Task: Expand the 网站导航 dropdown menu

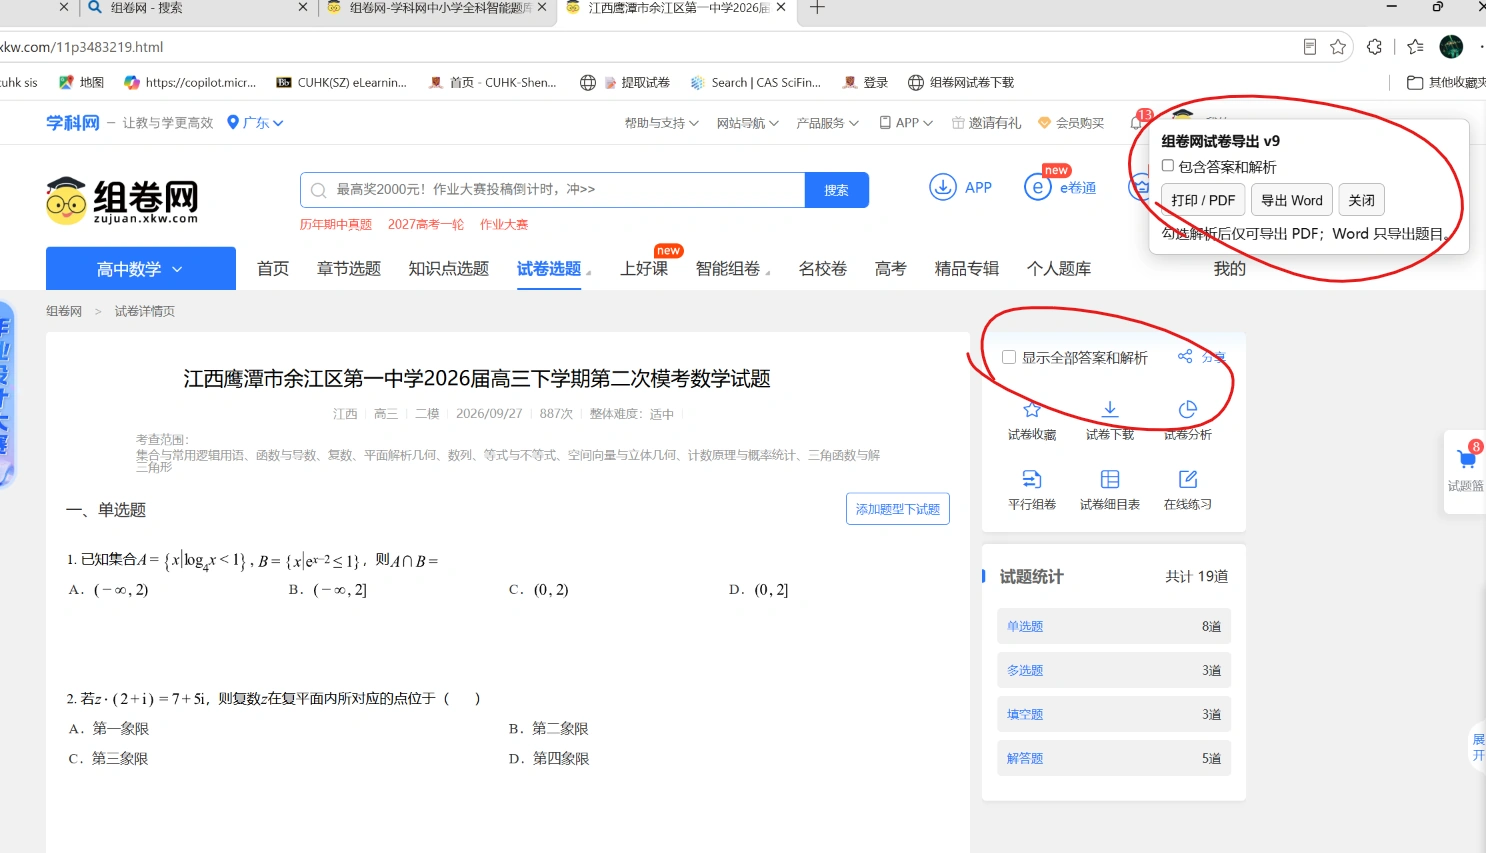Action: click(747, 123)
